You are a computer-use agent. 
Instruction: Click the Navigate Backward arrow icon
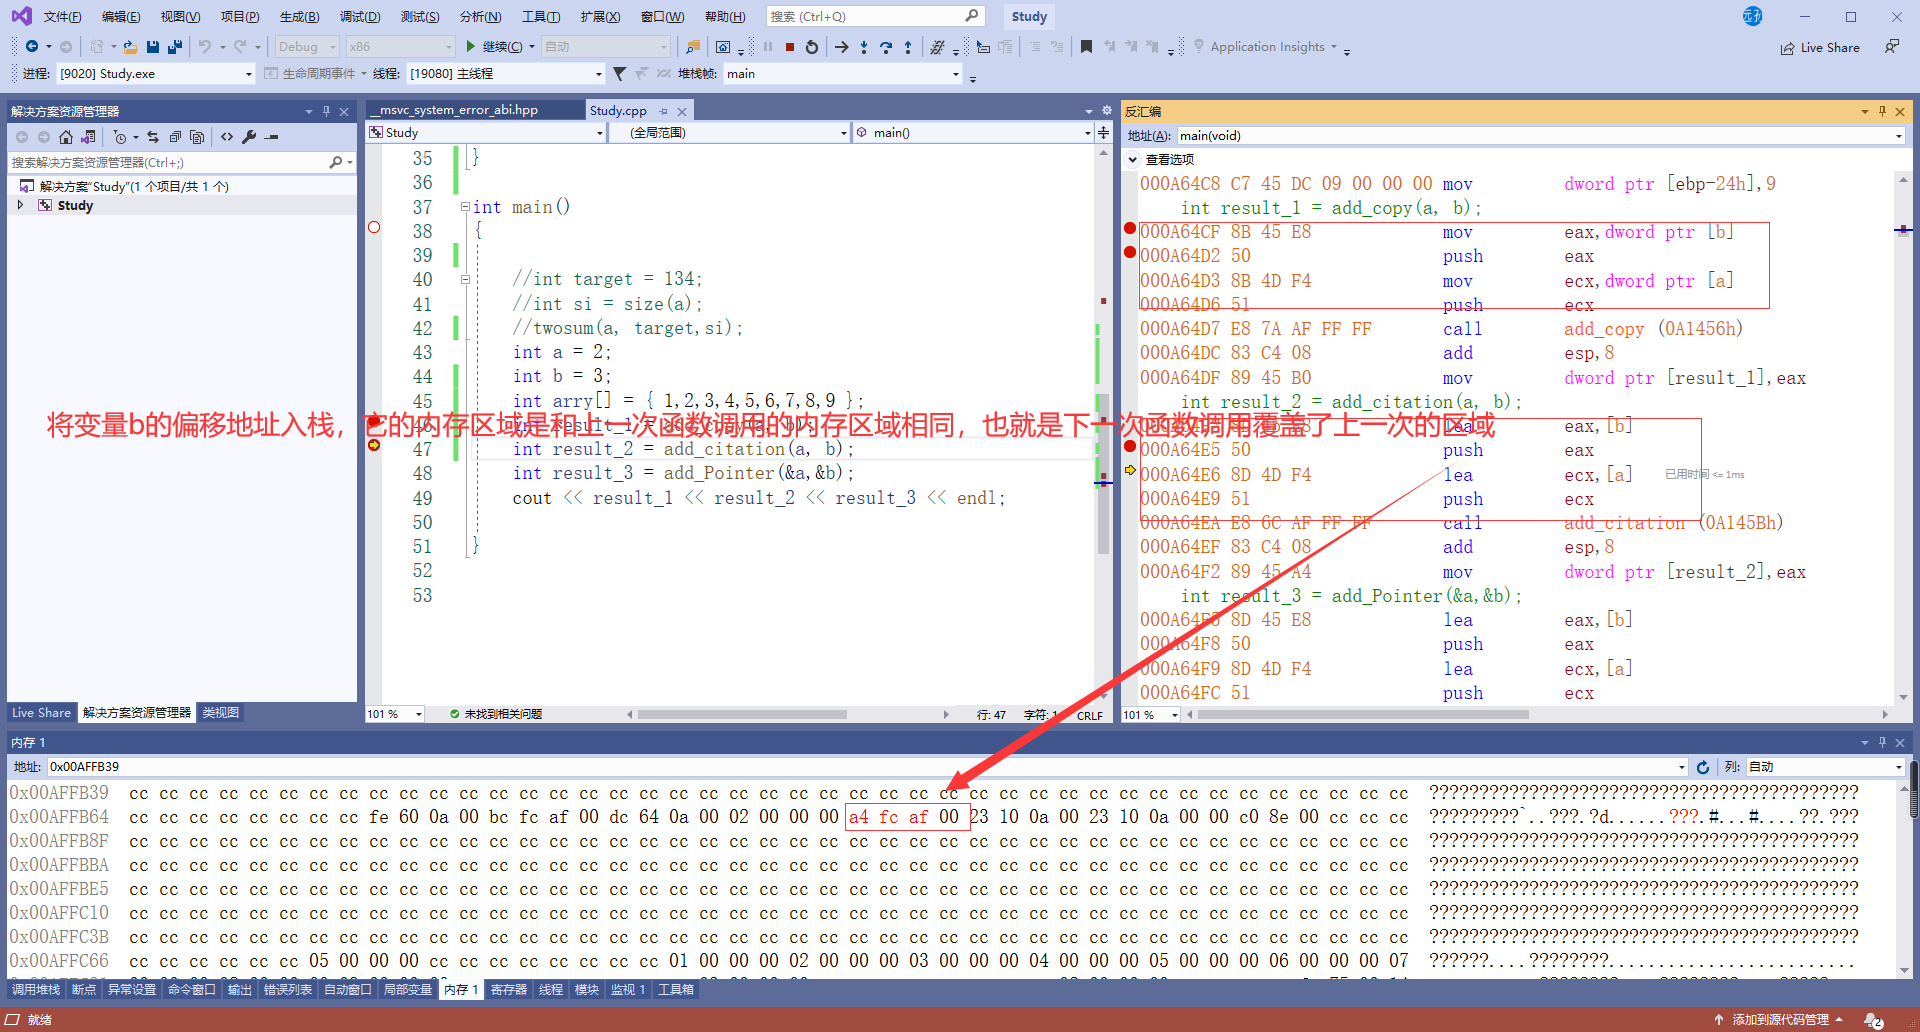pos(32,47)
